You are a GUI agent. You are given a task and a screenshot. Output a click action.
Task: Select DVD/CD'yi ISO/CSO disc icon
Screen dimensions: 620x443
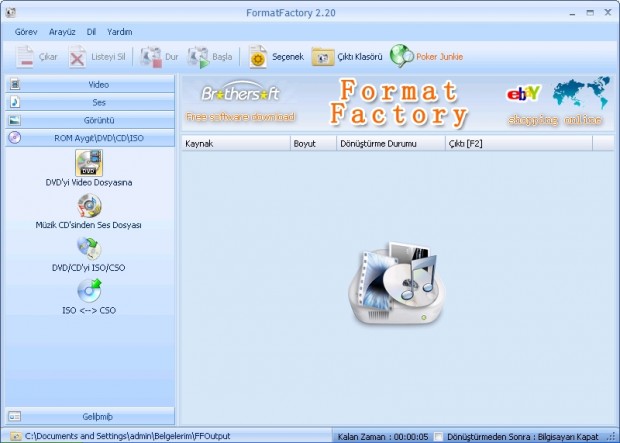click(89, 248)
